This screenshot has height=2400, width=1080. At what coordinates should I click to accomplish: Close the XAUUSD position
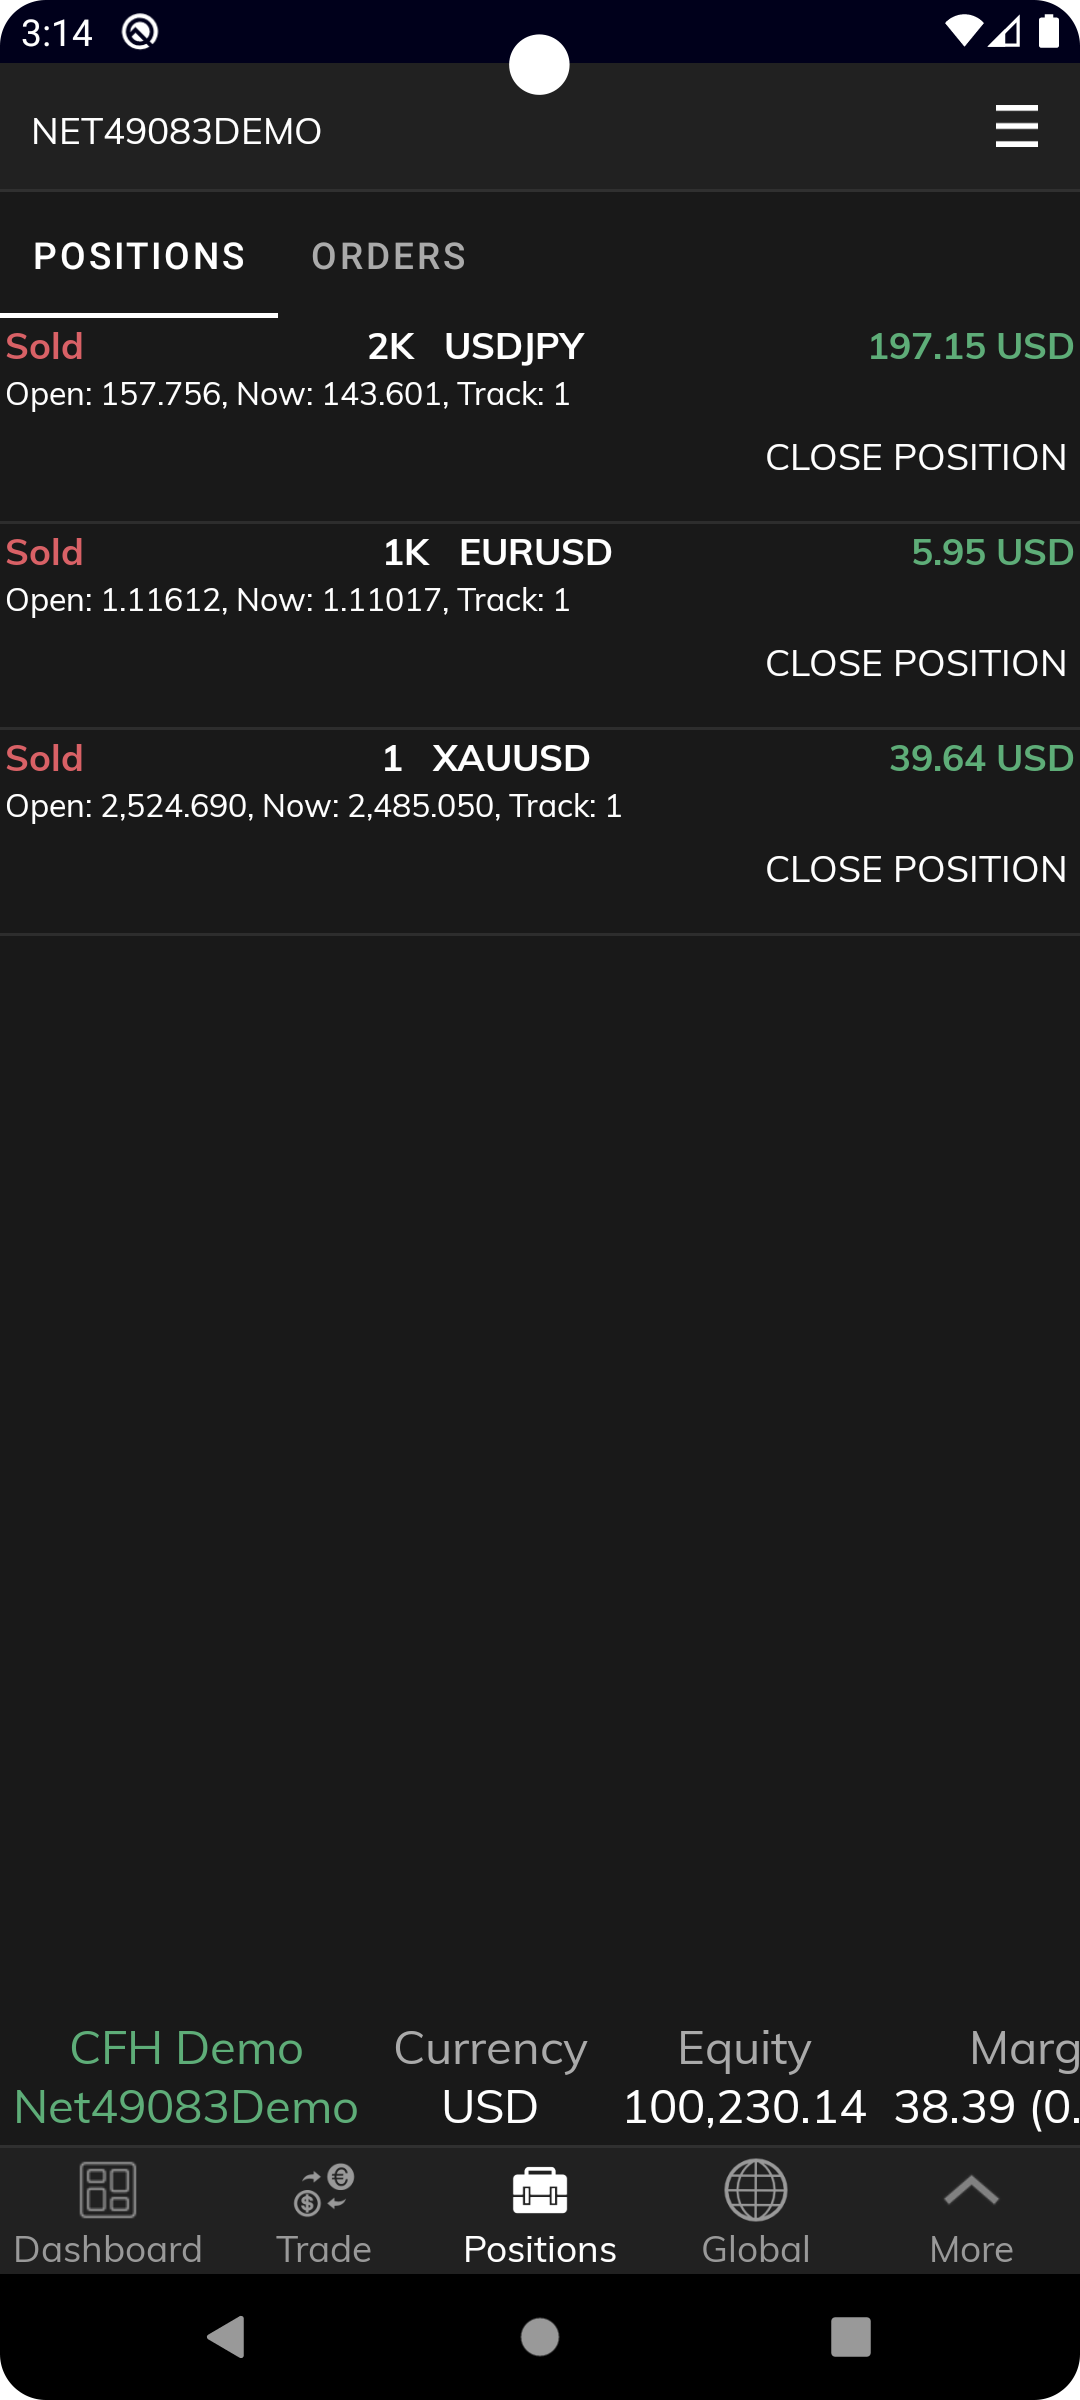tap(916, 870)
